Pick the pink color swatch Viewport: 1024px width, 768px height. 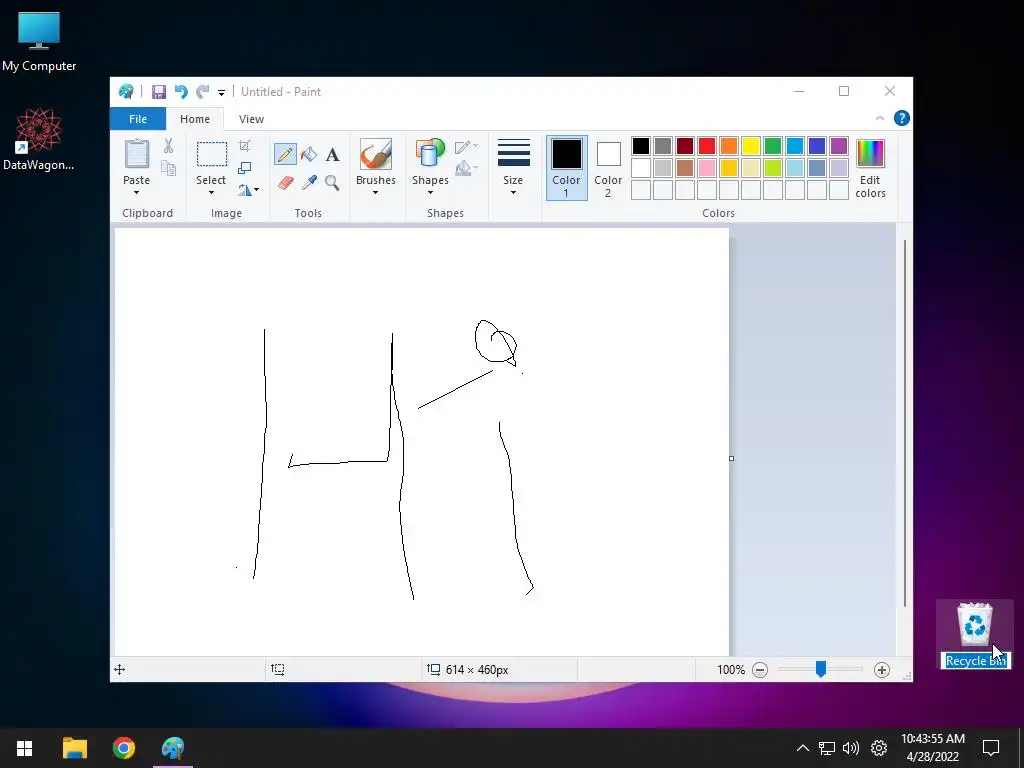click(707, 168)
